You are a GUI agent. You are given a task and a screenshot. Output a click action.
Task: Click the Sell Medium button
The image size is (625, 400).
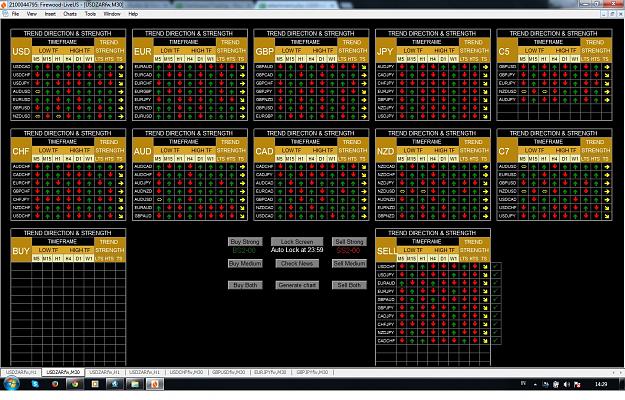pos(349,263)
